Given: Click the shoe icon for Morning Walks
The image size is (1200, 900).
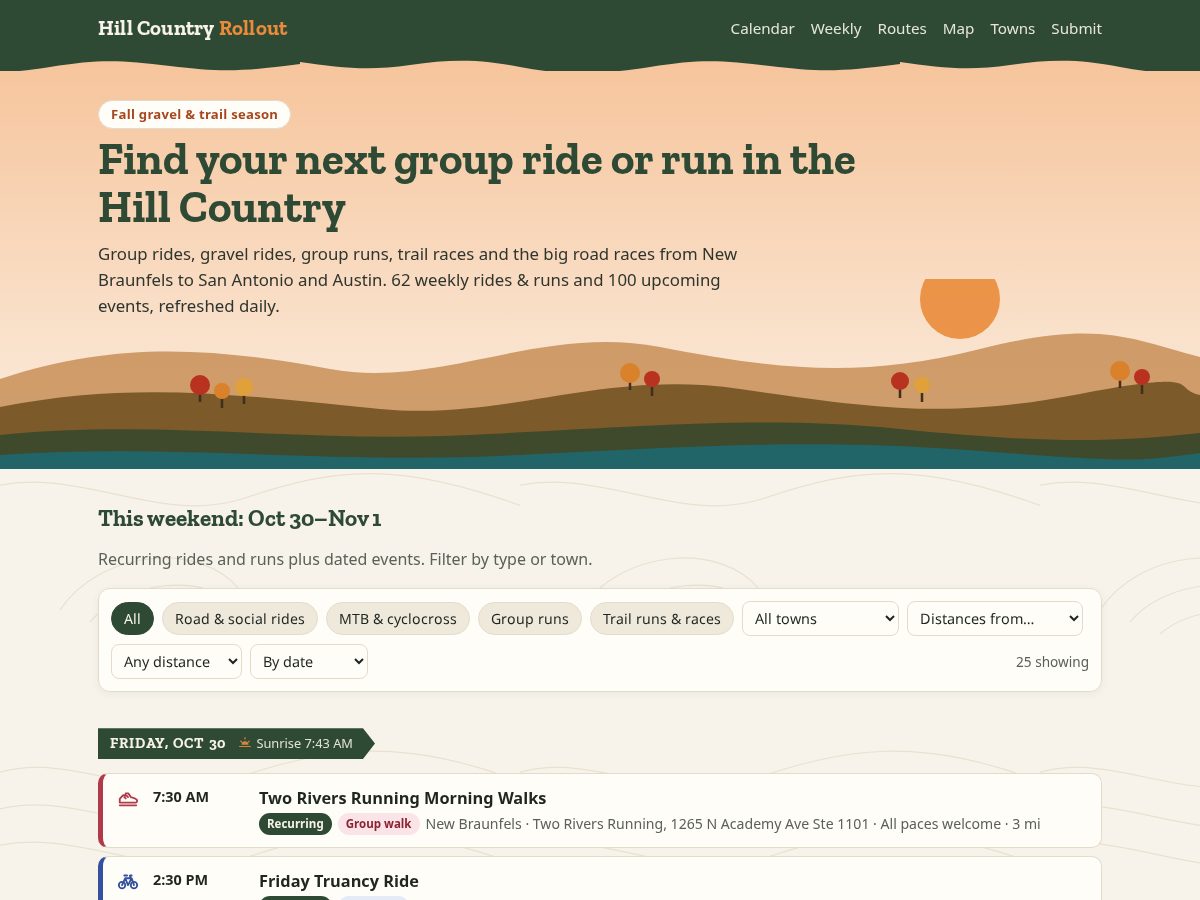Looking at the screenshot, I should pos(128,799).
